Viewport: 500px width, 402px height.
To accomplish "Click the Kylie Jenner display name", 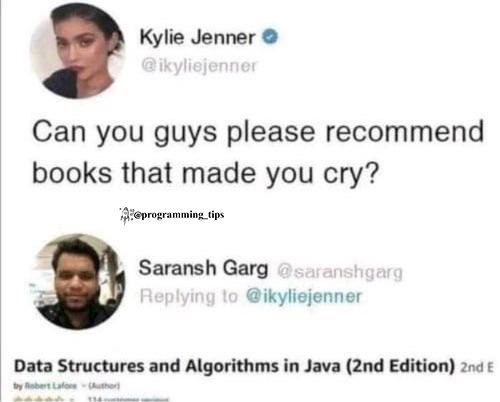I will 198,37.
